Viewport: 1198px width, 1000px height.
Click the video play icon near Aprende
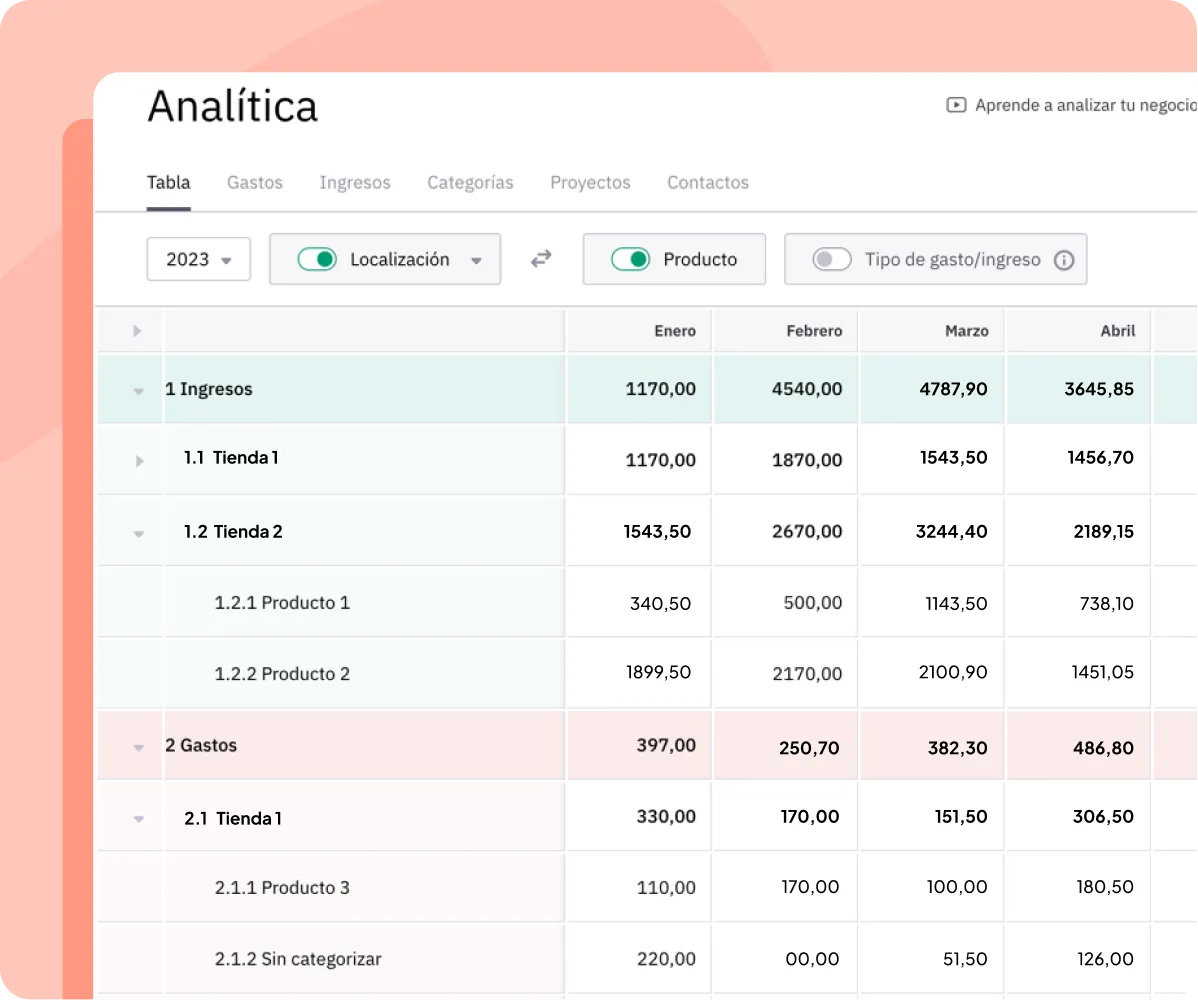coord(956,105)
